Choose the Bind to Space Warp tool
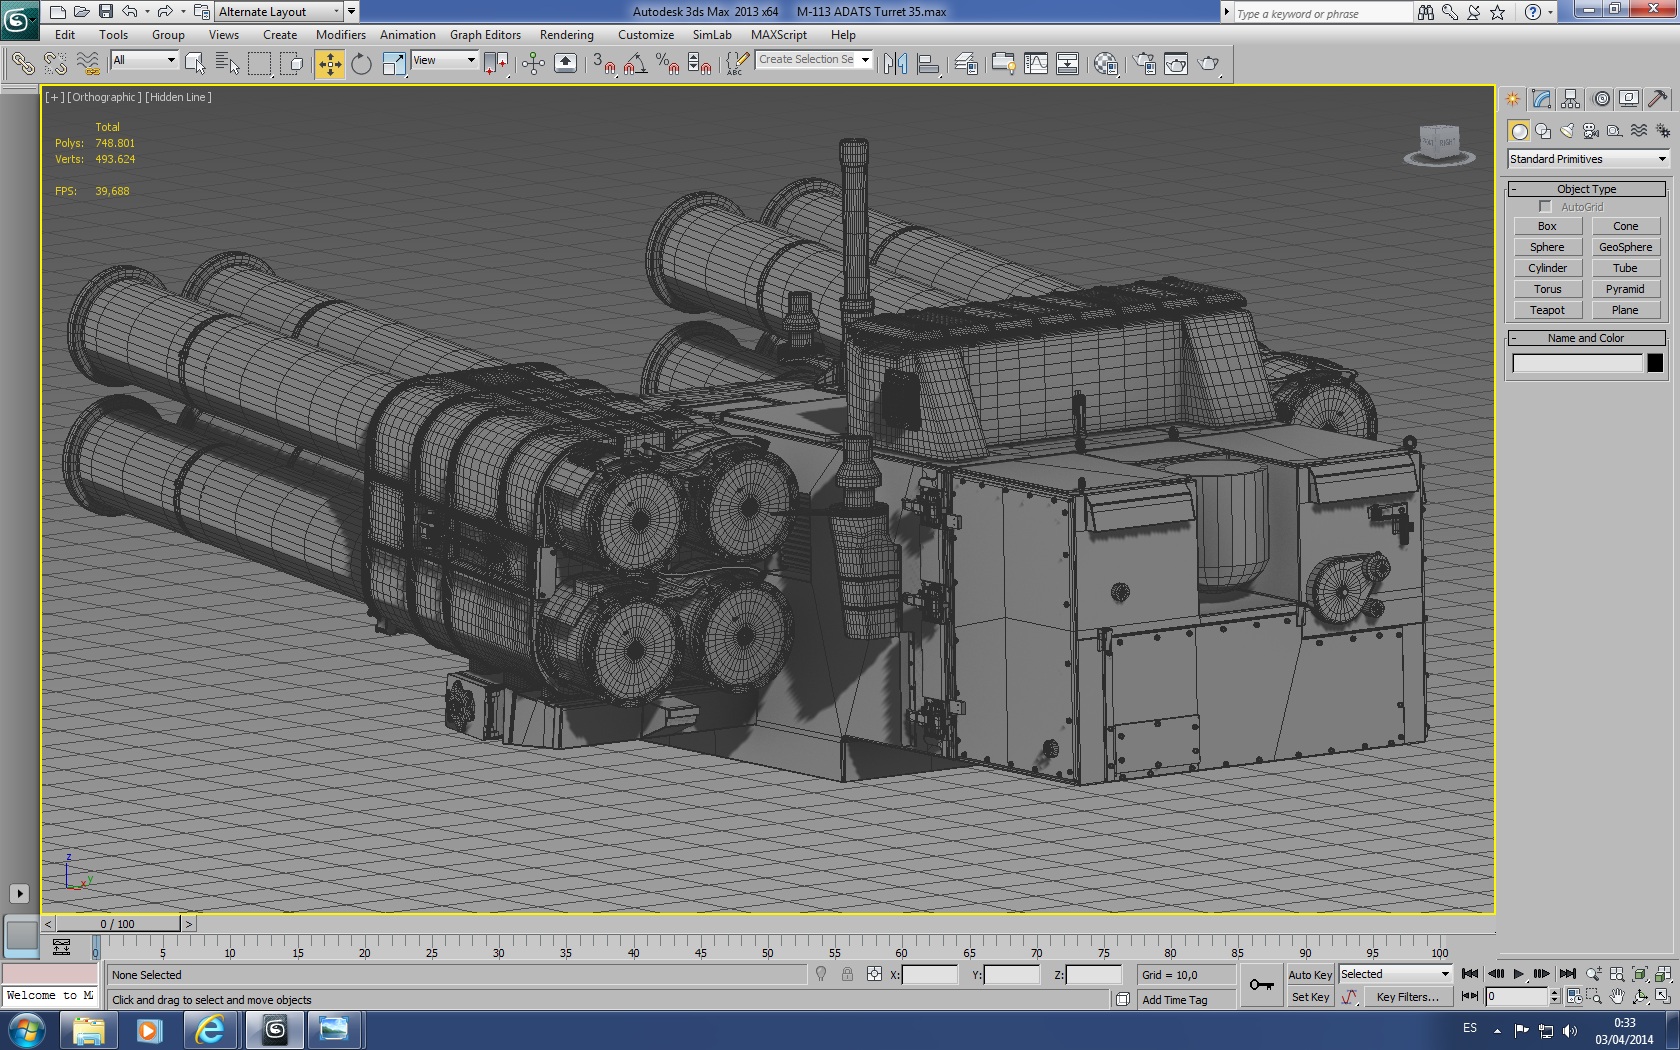This screenshot has width=1680, height=1050. (x=88, y=64)
